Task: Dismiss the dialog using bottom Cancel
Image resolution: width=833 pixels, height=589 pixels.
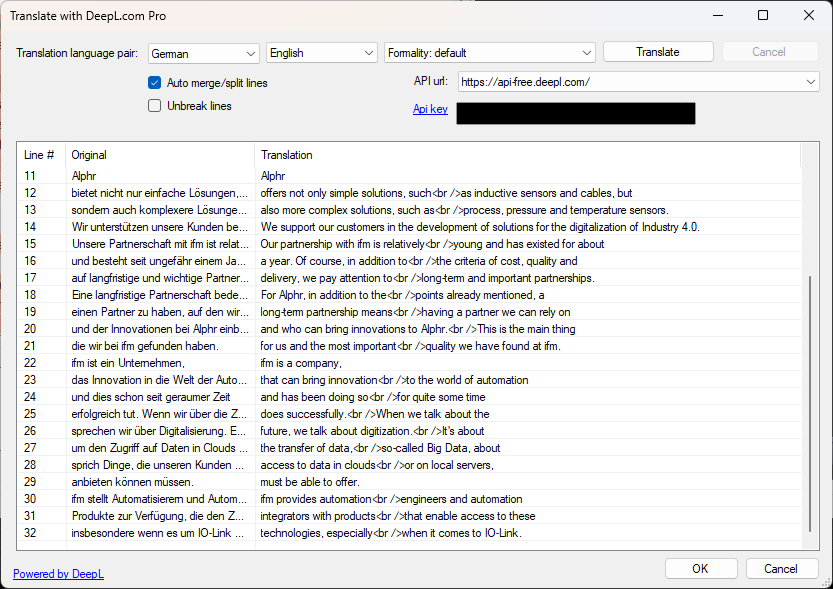Action: pyautogui.click(x=782, y=568)
